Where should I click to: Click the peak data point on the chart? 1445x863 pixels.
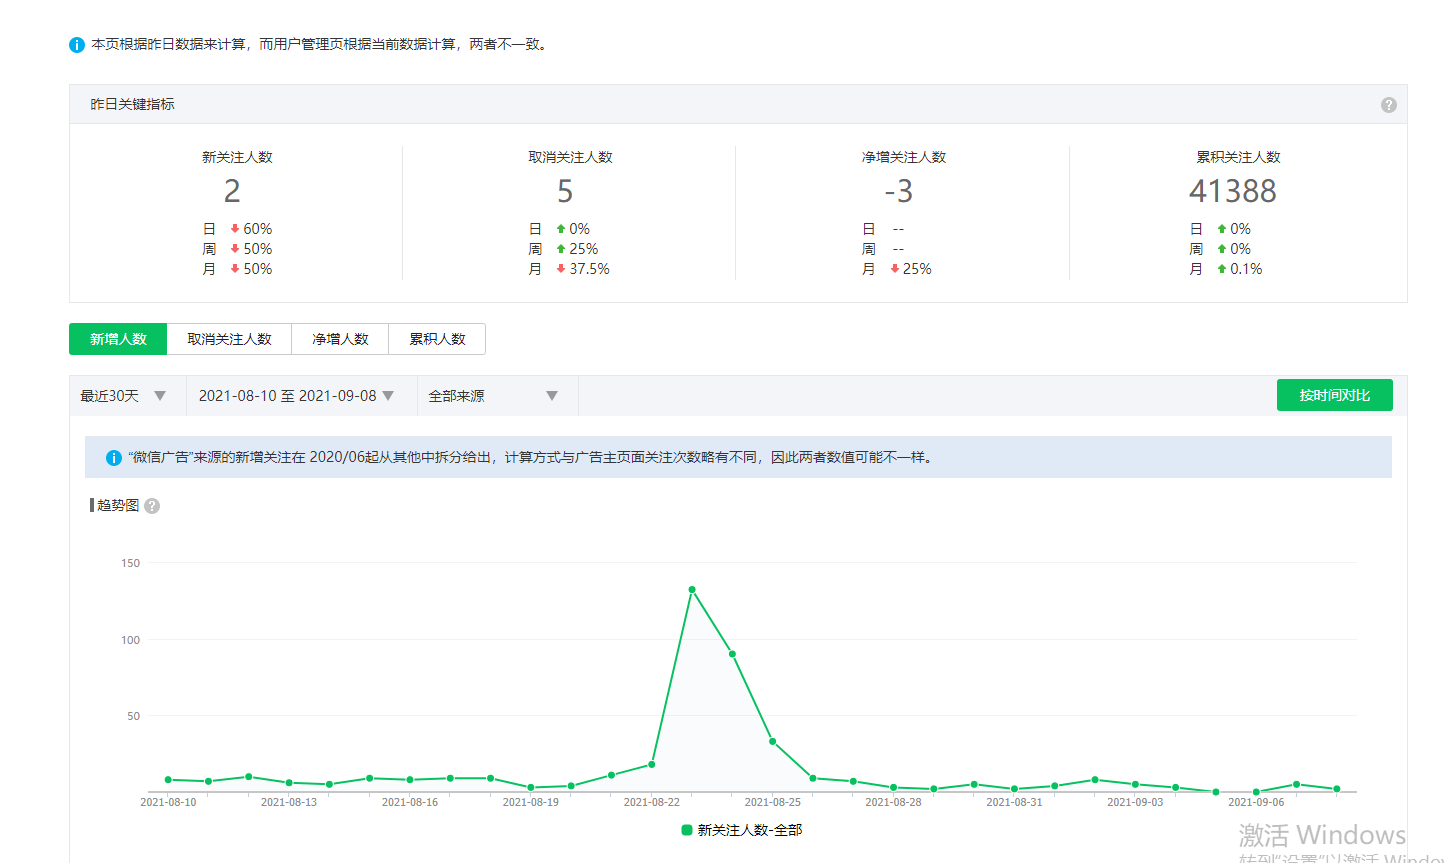(x=692, y=590)
